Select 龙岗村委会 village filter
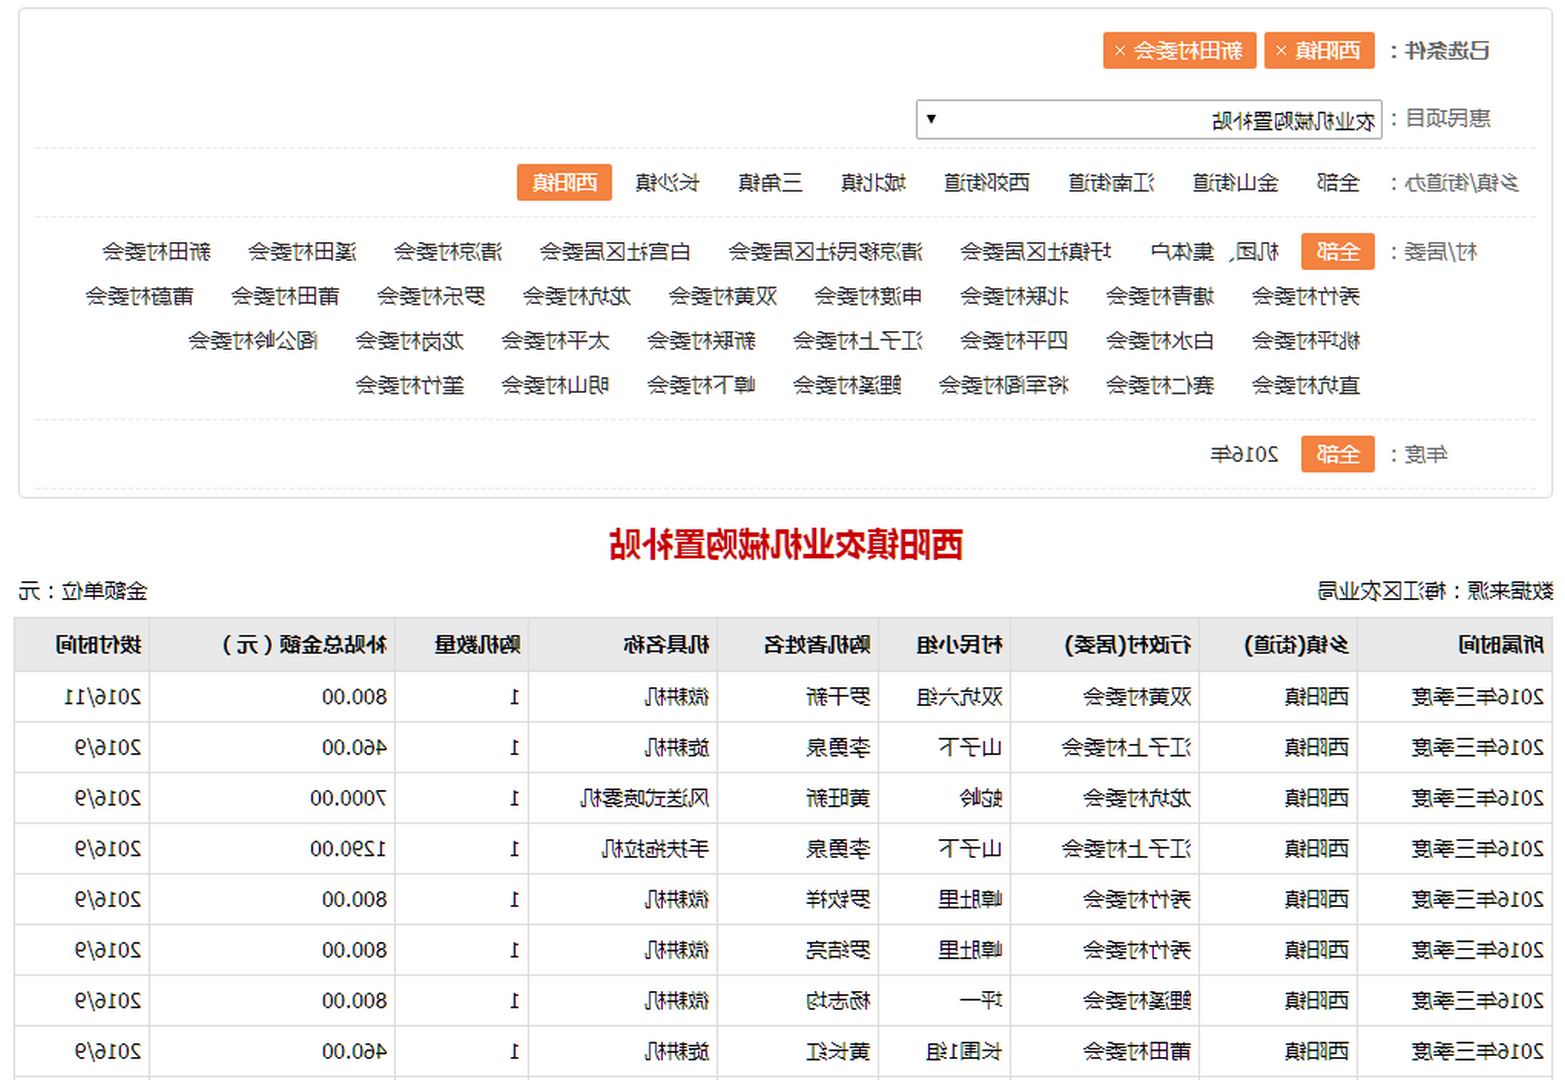Screen dimensions: 1565x1080 410,341
